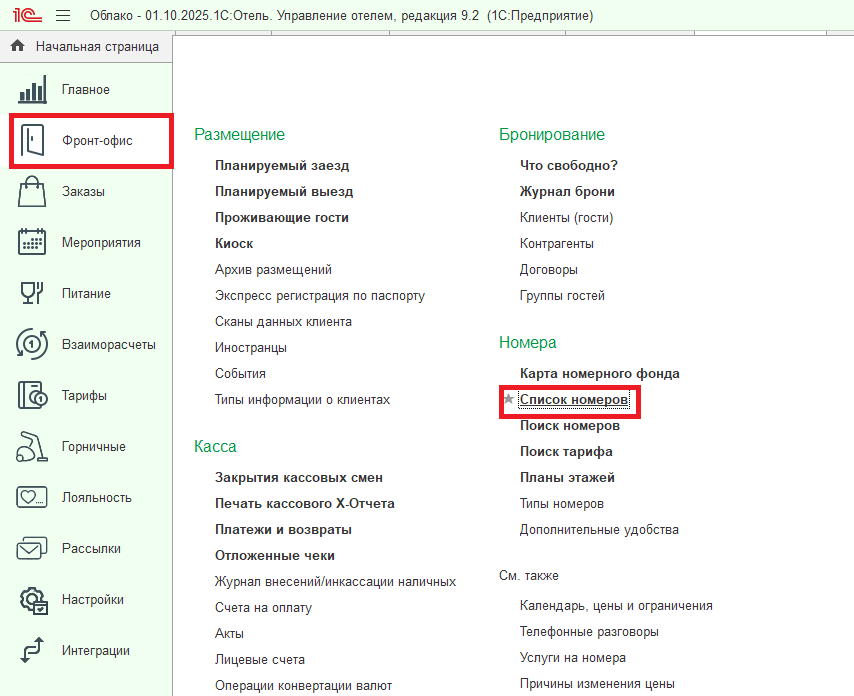
Task: Select the Заказы section label
Action: click(x=83, y=191)
